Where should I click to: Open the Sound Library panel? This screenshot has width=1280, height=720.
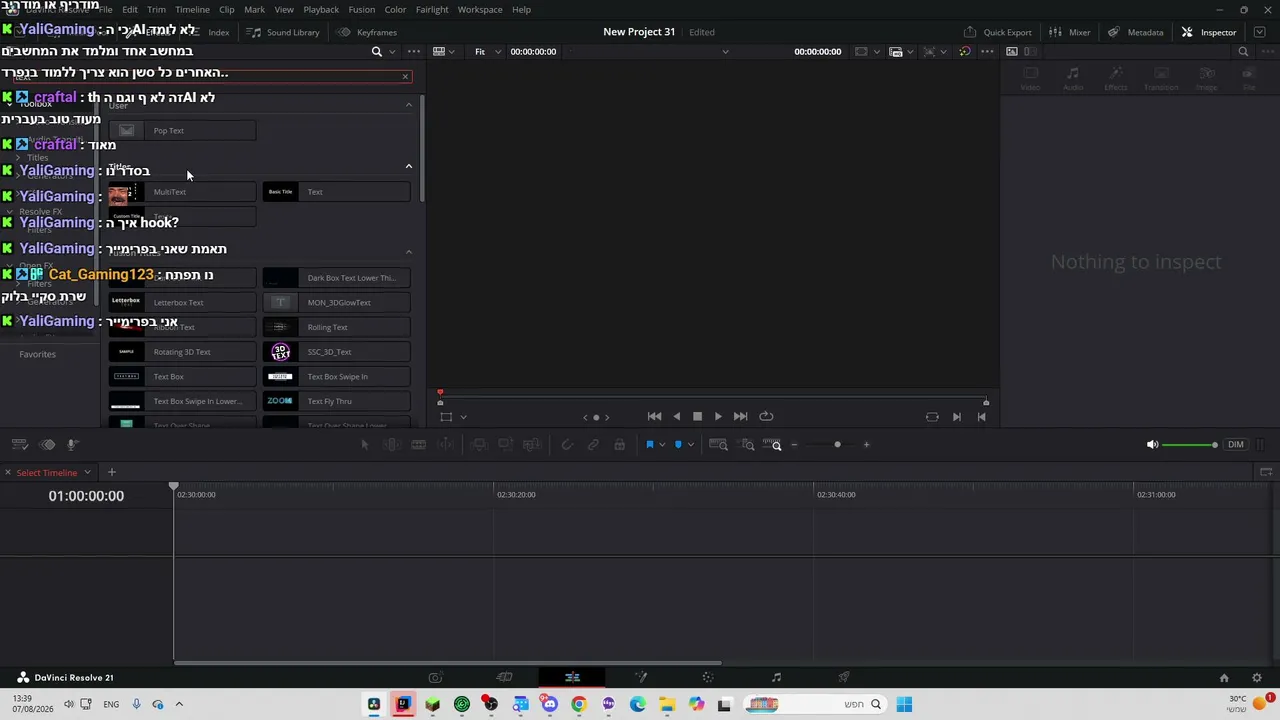click(283, 32)
